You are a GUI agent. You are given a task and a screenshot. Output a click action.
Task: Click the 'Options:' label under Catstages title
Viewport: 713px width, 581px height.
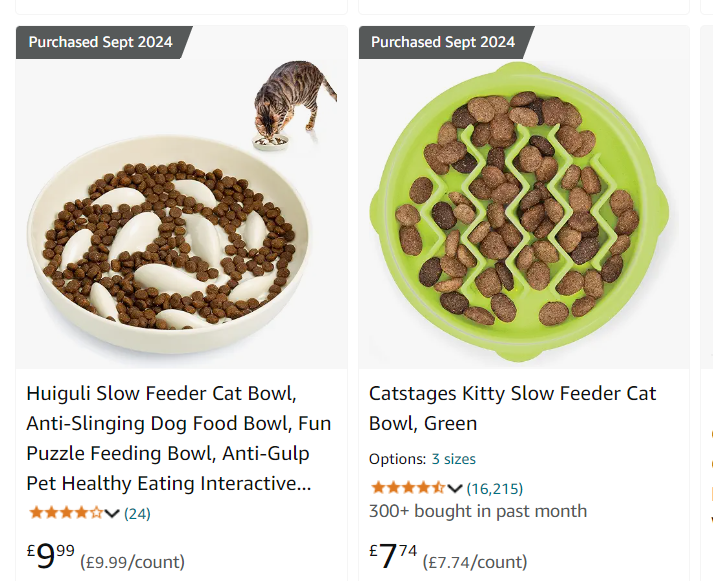[x=397, y=459]
